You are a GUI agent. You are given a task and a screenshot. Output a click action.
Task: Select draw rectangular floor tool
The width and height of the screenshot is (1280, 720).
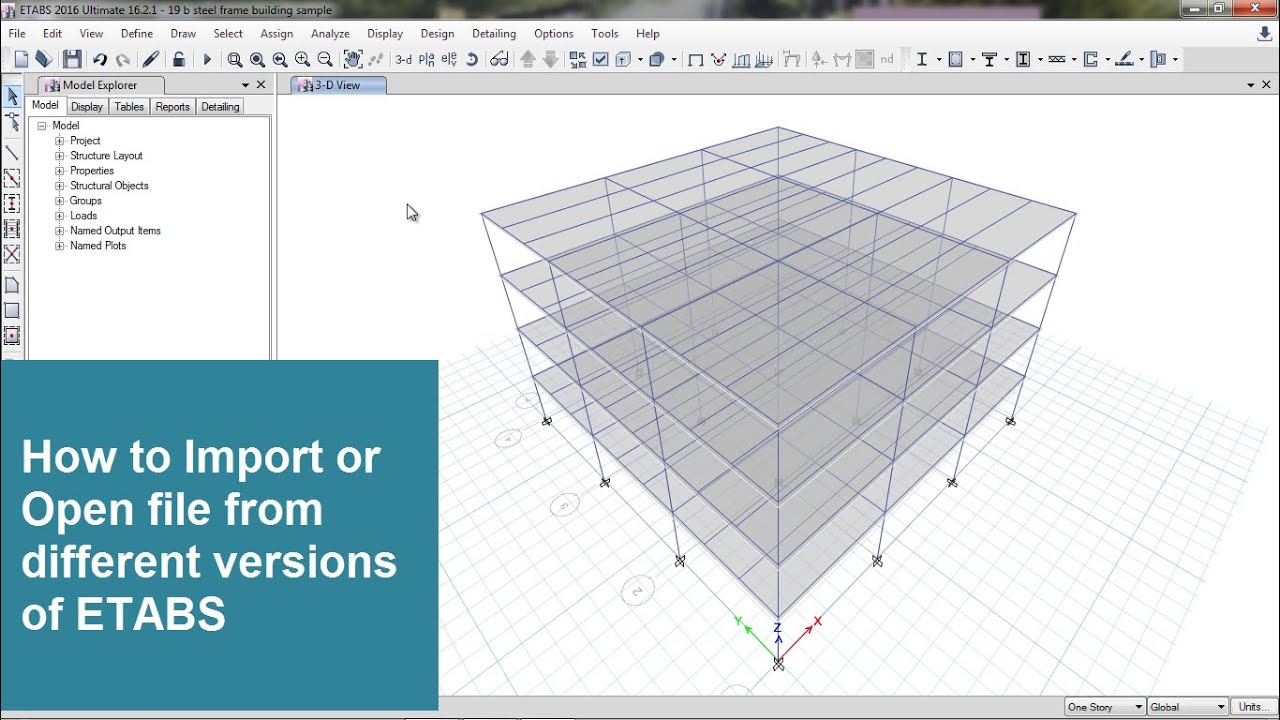click(x=12, y=311)
